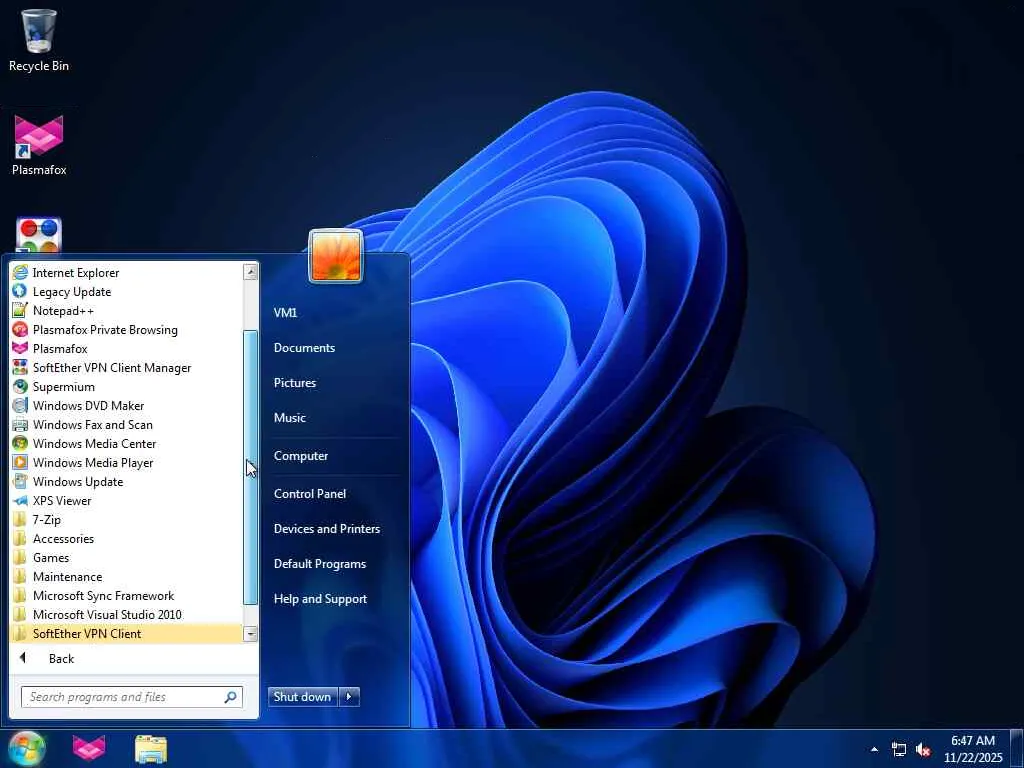This screenshot has height=768, width=1024.
Task: Open Control Panel
Action: 310,494
